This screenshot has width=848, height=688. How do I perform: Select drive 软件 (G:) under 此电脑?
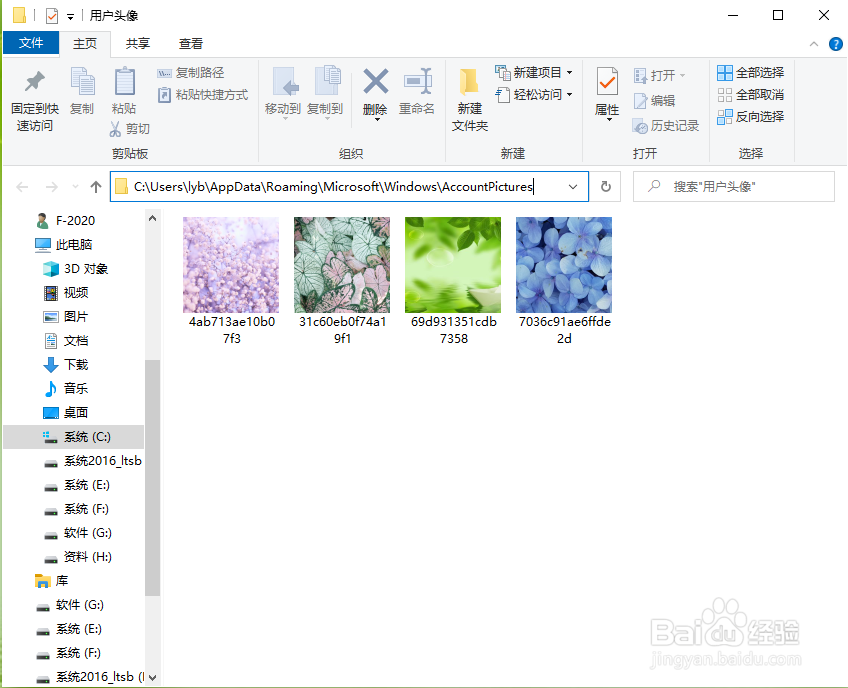[77, 533]
